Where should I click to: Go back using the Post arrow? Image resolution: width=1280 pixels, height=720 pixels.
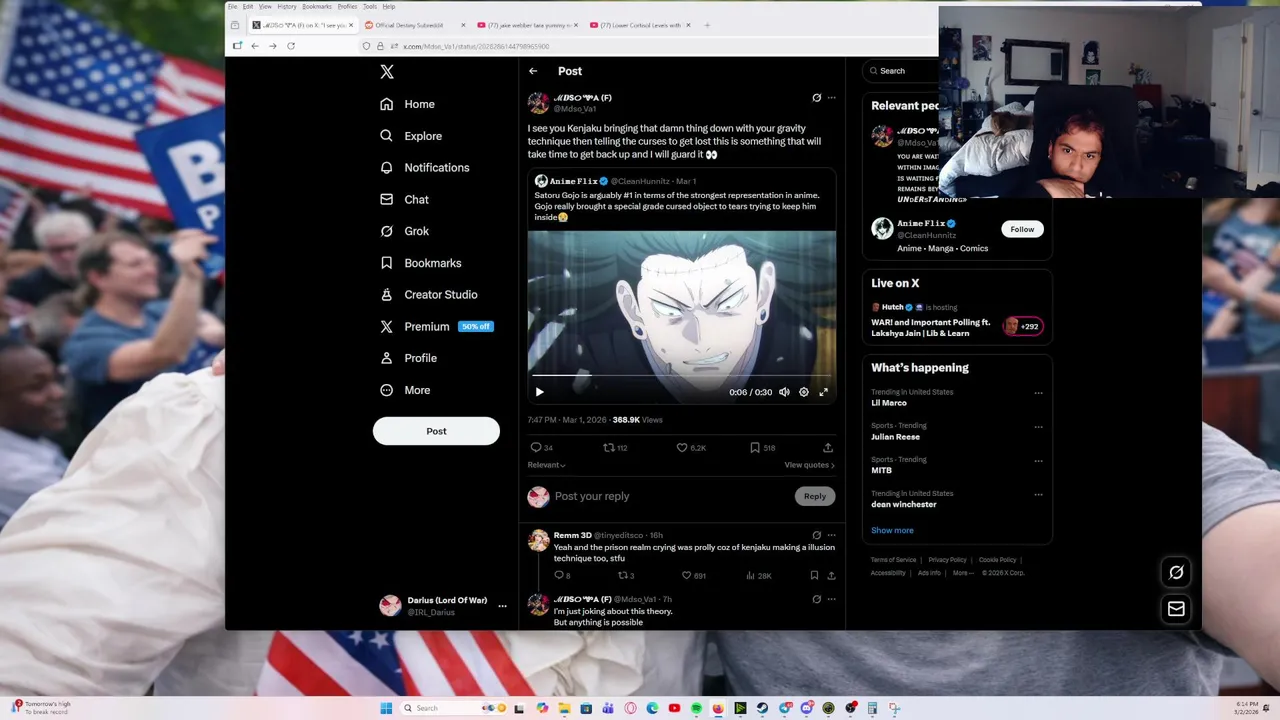[x=533, y=71]
